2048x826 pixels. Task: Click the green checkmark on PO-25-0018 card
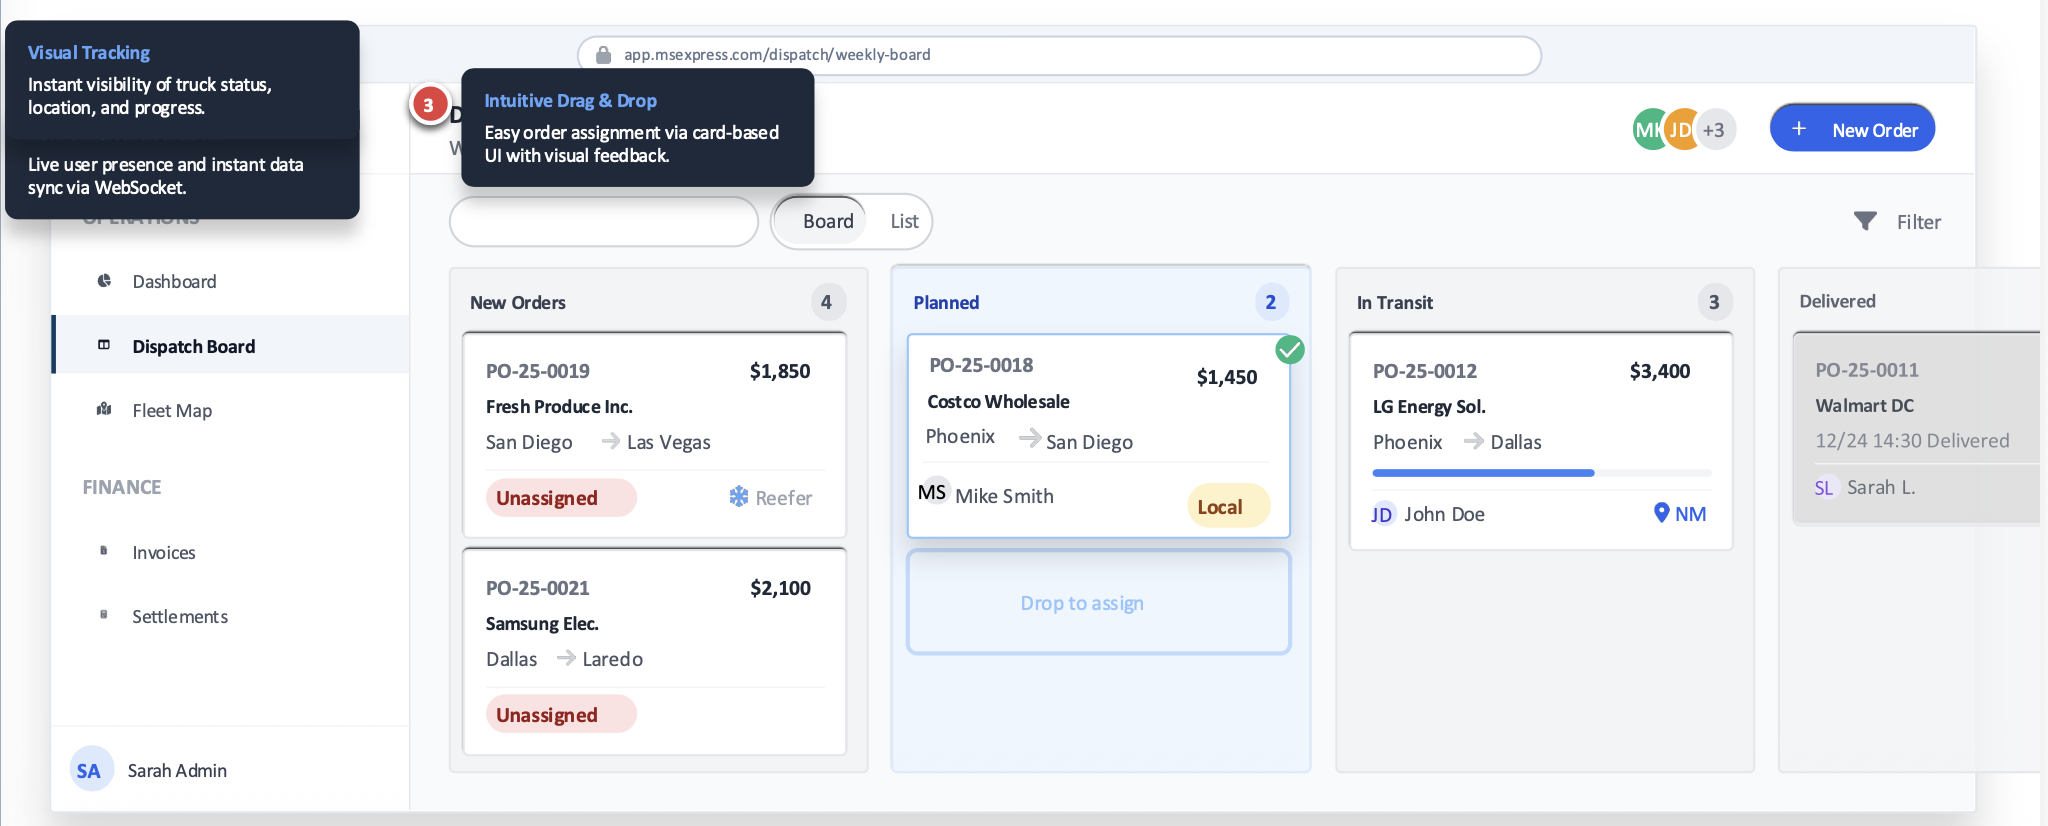pyautogui.click(x=1290, y=350)
